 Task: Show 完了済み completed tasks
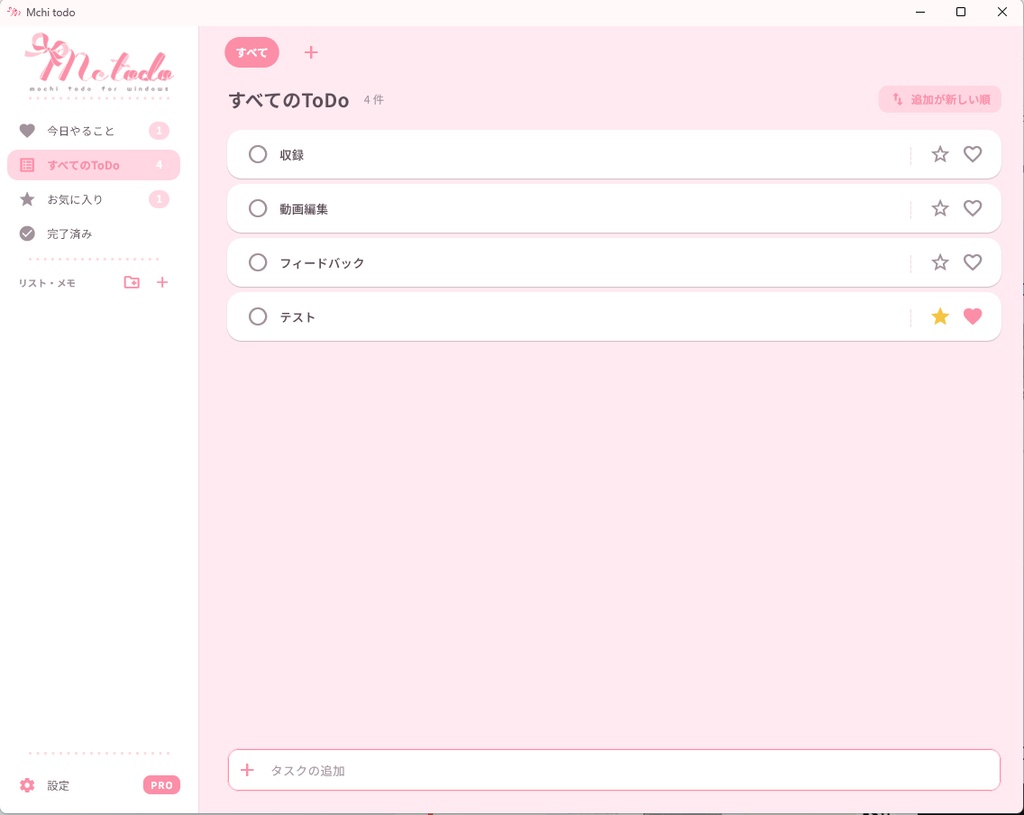click(x=93, y=234)
